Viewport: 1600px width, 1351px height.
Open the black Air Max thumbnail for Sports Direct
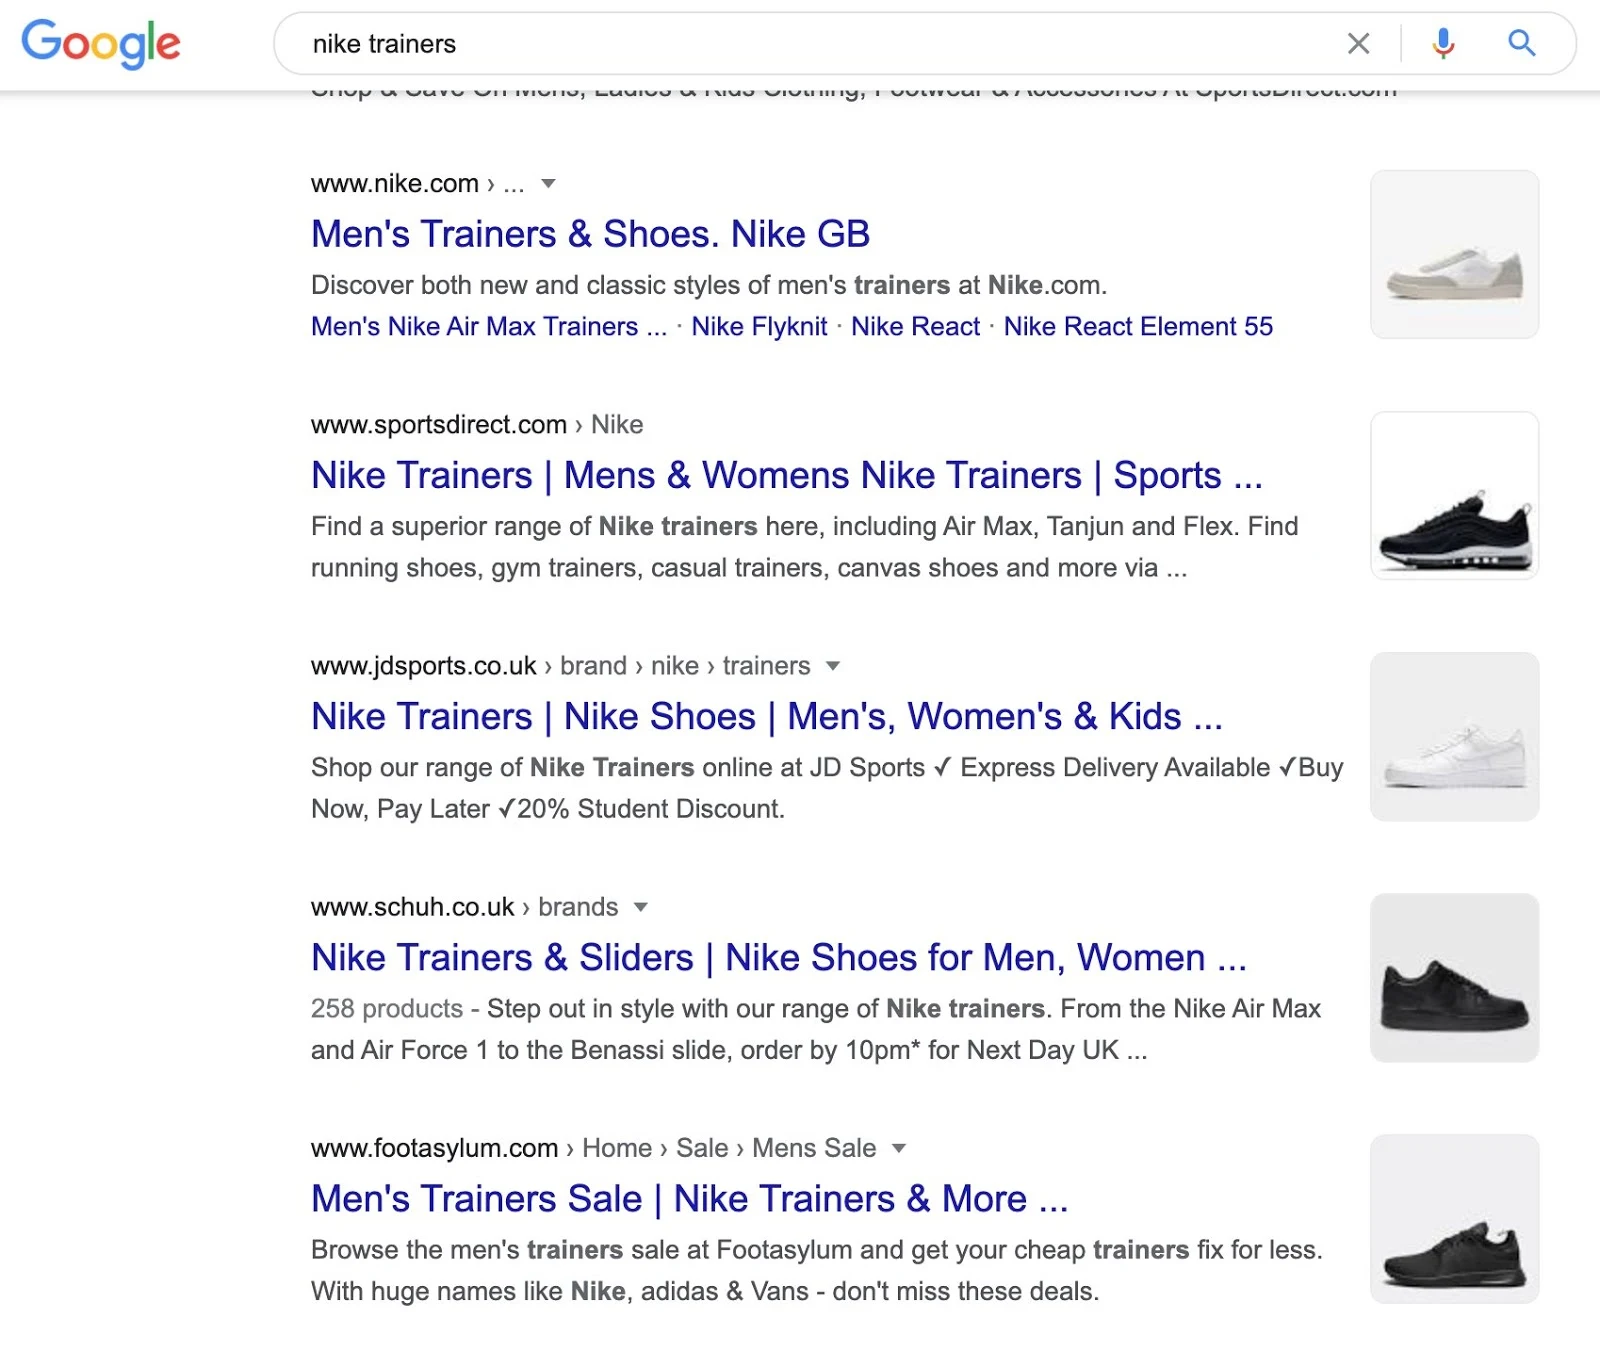(1454, 495)
